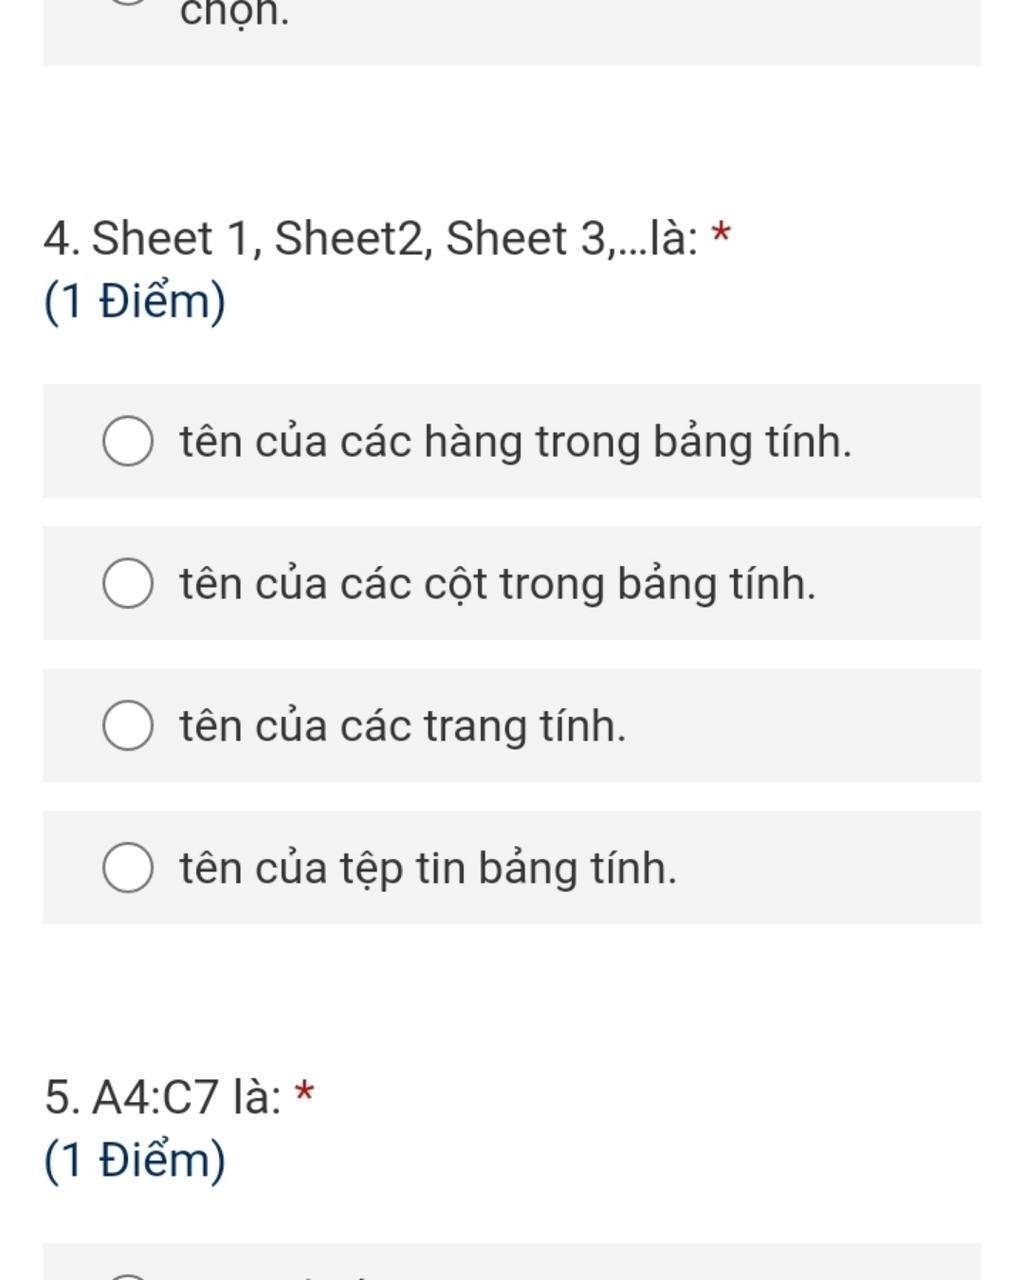
Task: Click the "(1 Điểm)" label under question 4
Action: [135, 301]
